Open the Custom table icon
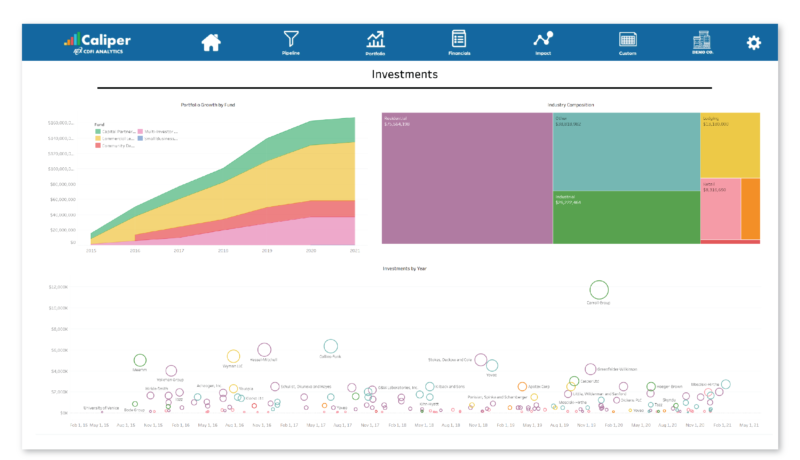800x460 pixels. click(628, 42)
